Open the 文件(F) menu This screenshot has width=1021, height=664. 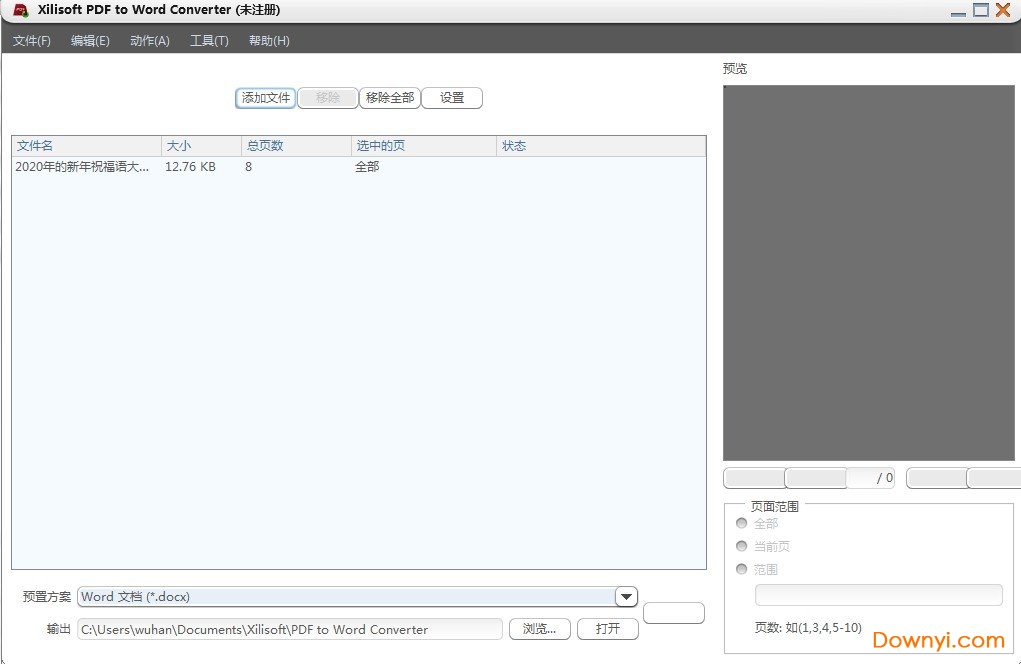pos(32,41)
